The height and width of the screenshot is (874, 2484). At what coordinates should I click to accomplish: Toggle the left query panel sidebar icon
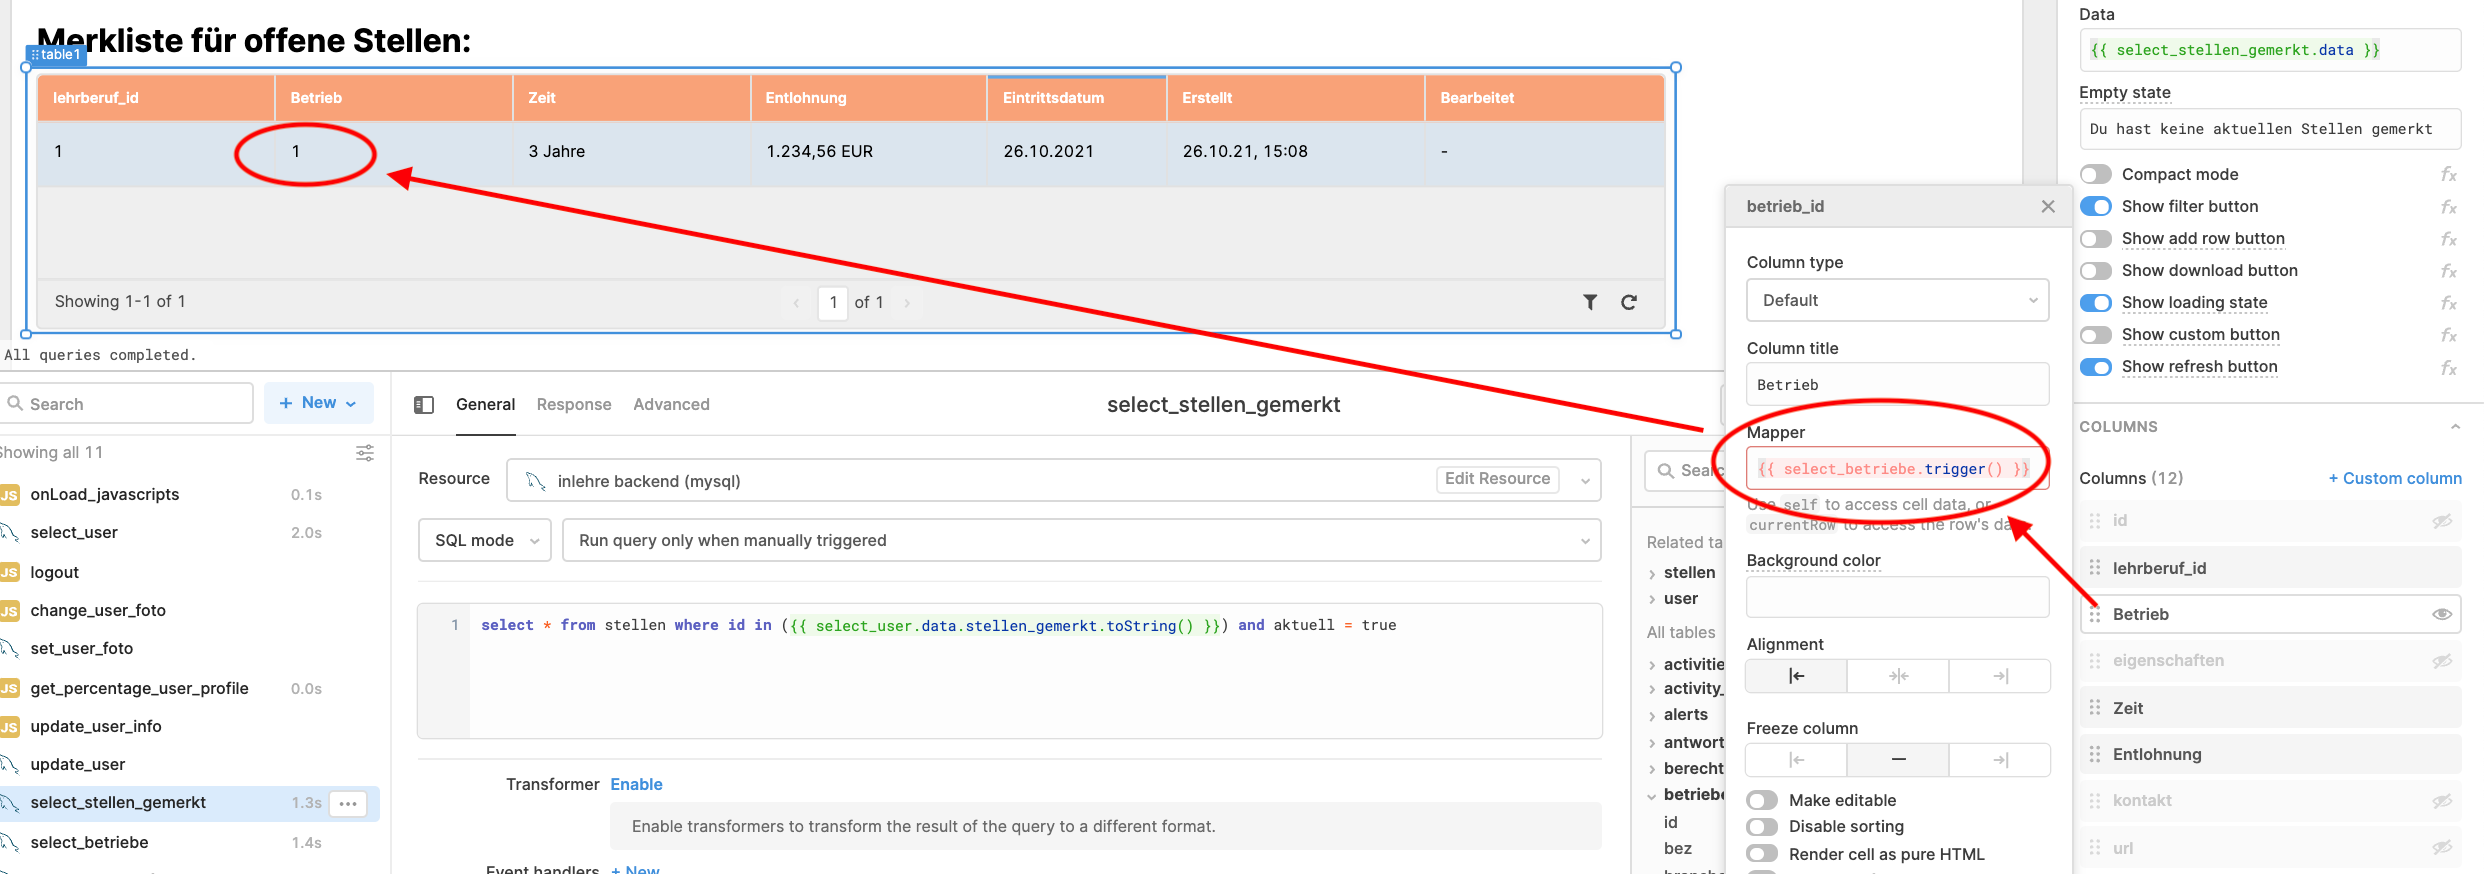[x=424, y=405]
